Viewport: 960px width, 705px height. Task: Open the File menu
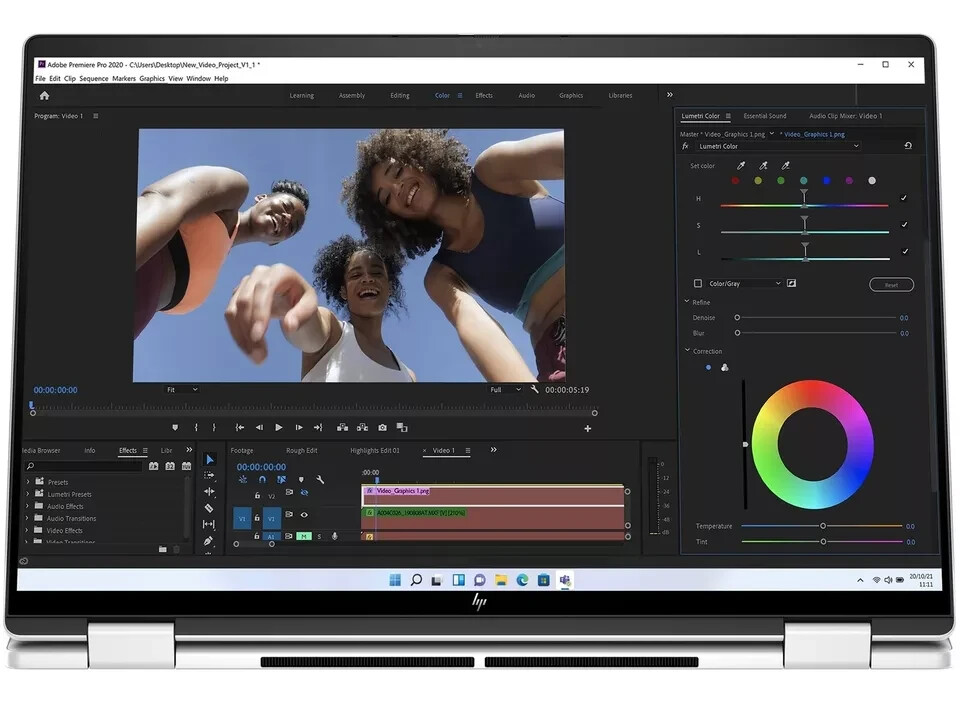coord(40,78)
